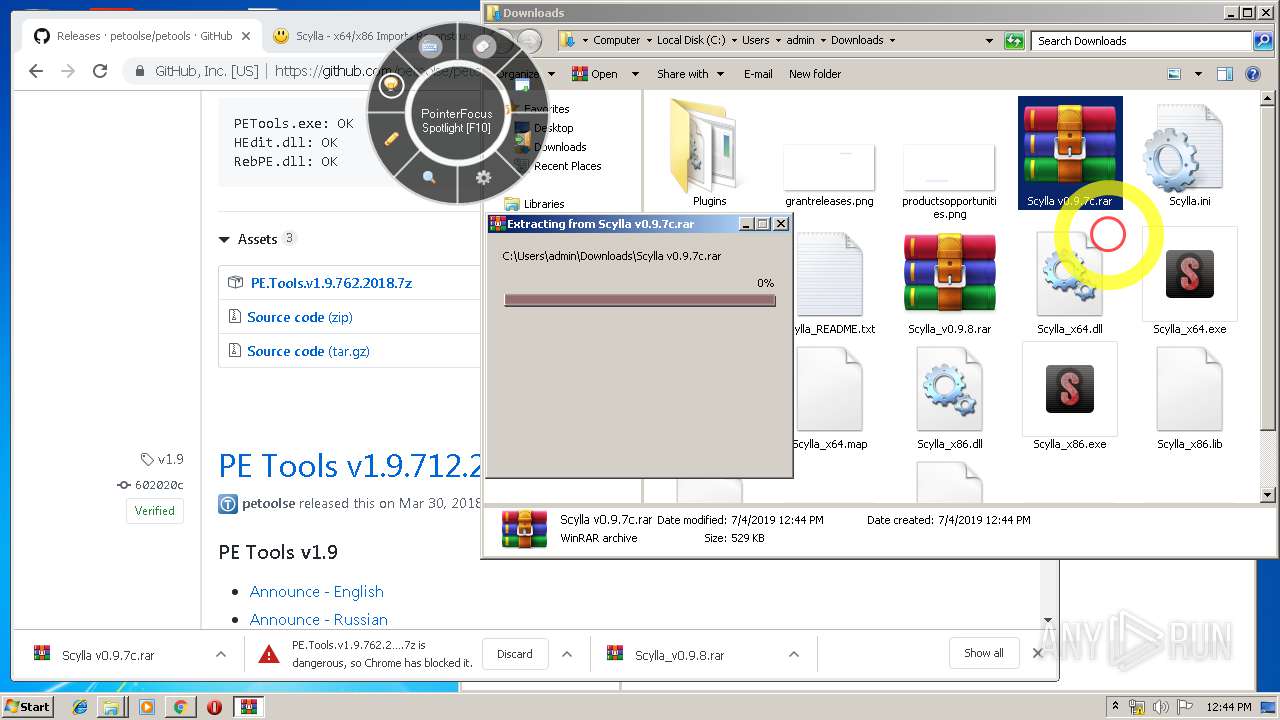Select Scylla_x86.lib file
The height and width of the screenshot is (720, 1280).
tap(1190, 398)
